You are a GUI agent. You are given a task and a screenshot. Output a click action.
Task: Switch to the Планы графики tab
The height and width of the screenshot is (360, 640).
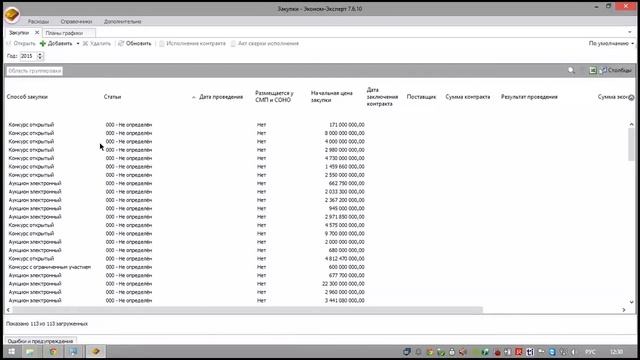[64, 33]
